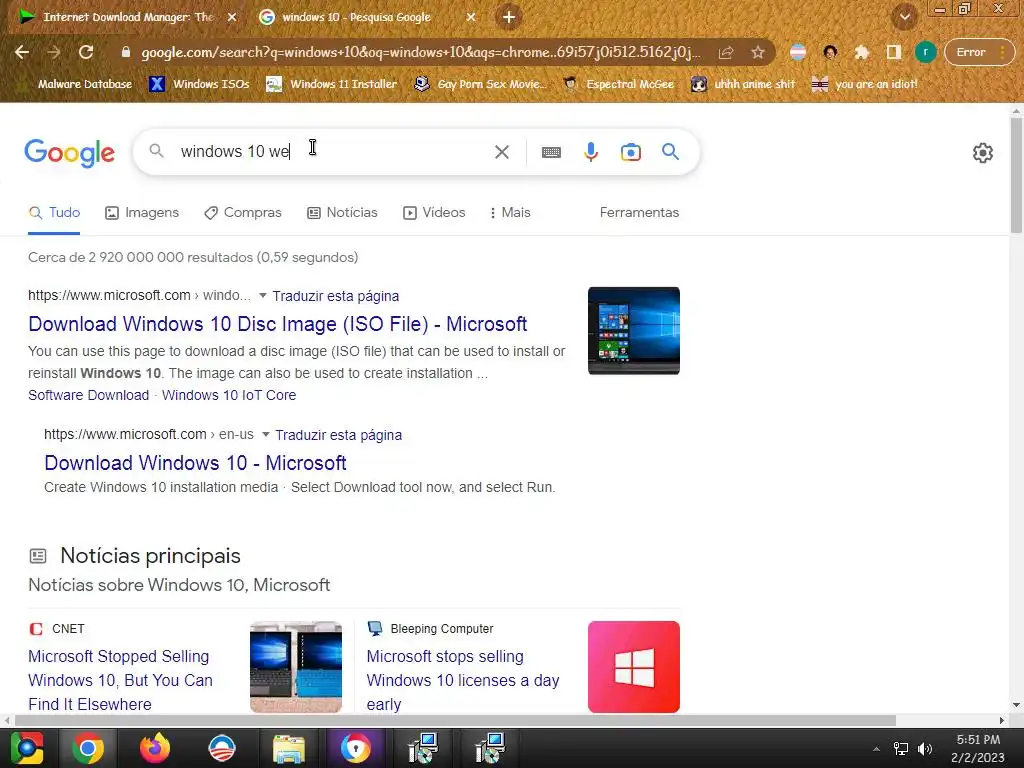Close the windows 10 Google search tab
Viewport: 1024px width, 768px height.
pos(471,17)
